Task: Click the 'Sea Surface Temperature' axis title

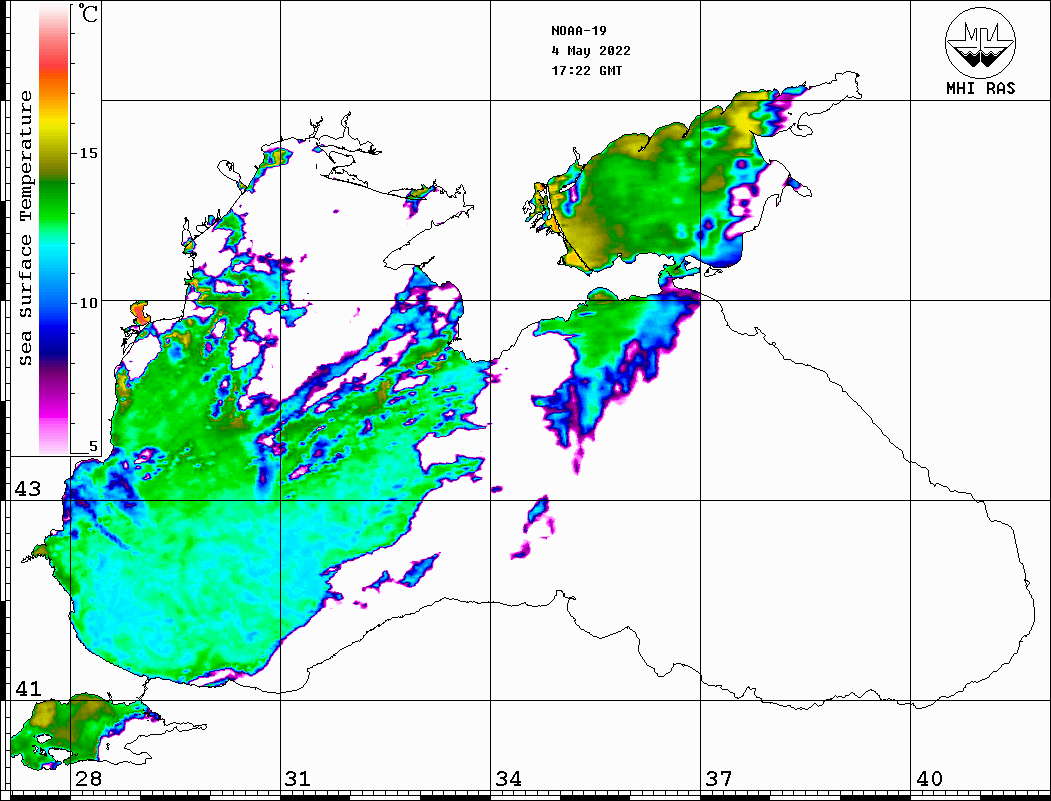Action: click(25, 229)
